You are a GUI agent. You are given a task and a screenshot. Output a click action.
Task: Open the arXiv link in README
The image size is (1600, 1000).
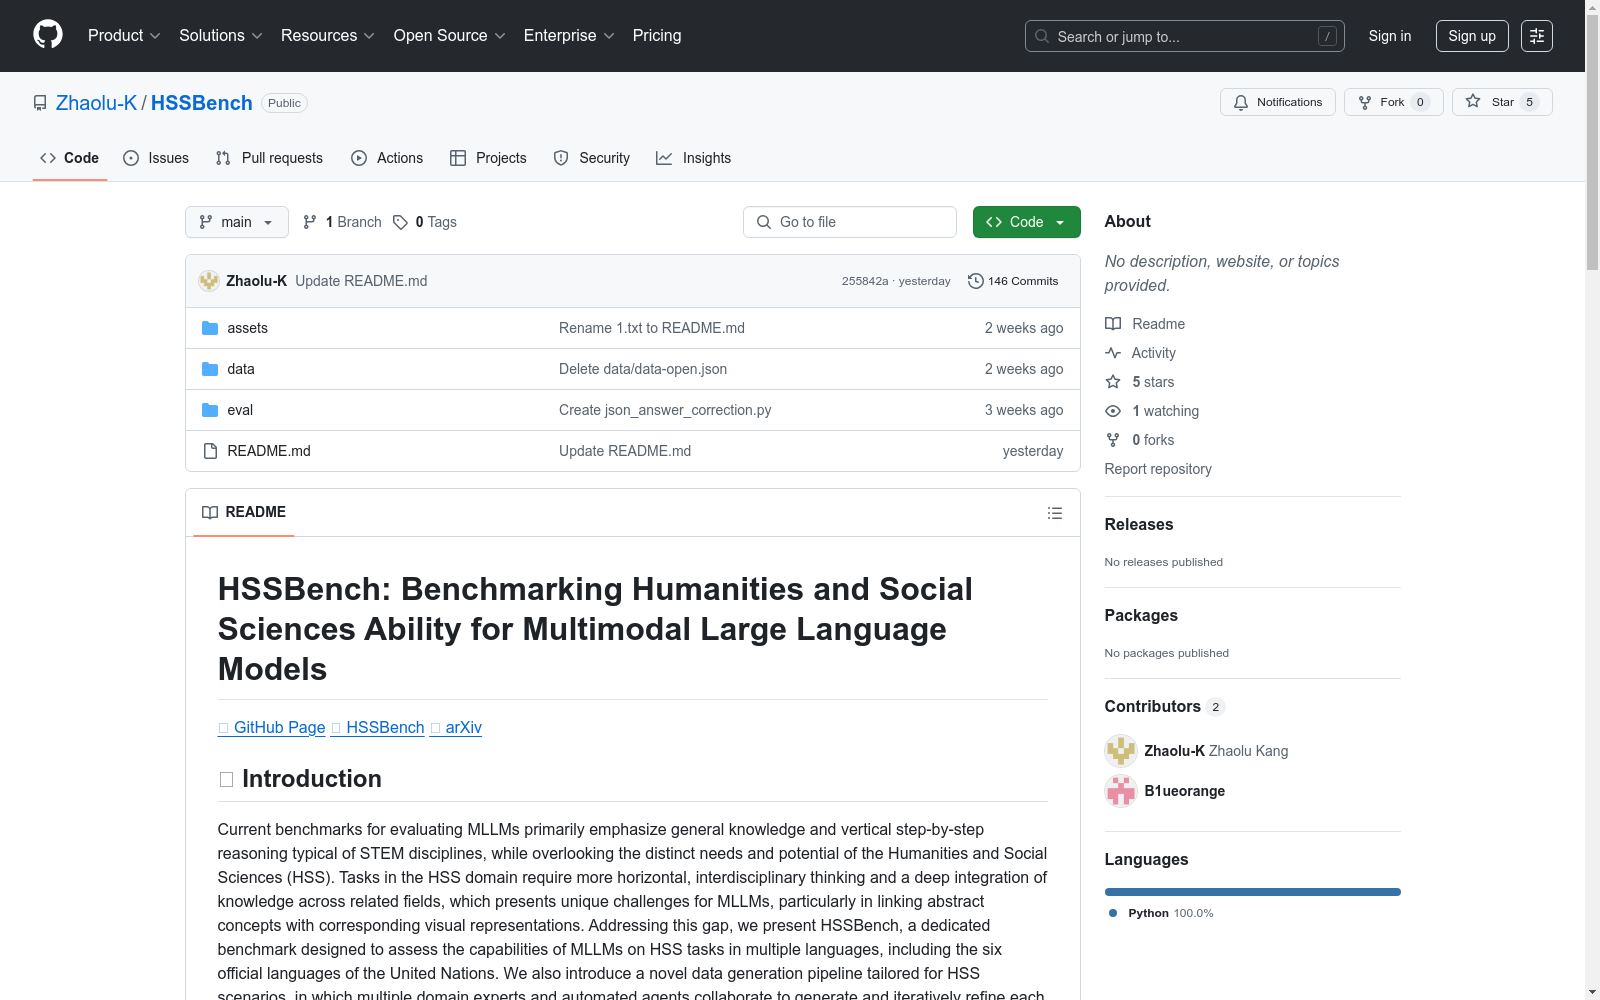[x=456, y=727]
